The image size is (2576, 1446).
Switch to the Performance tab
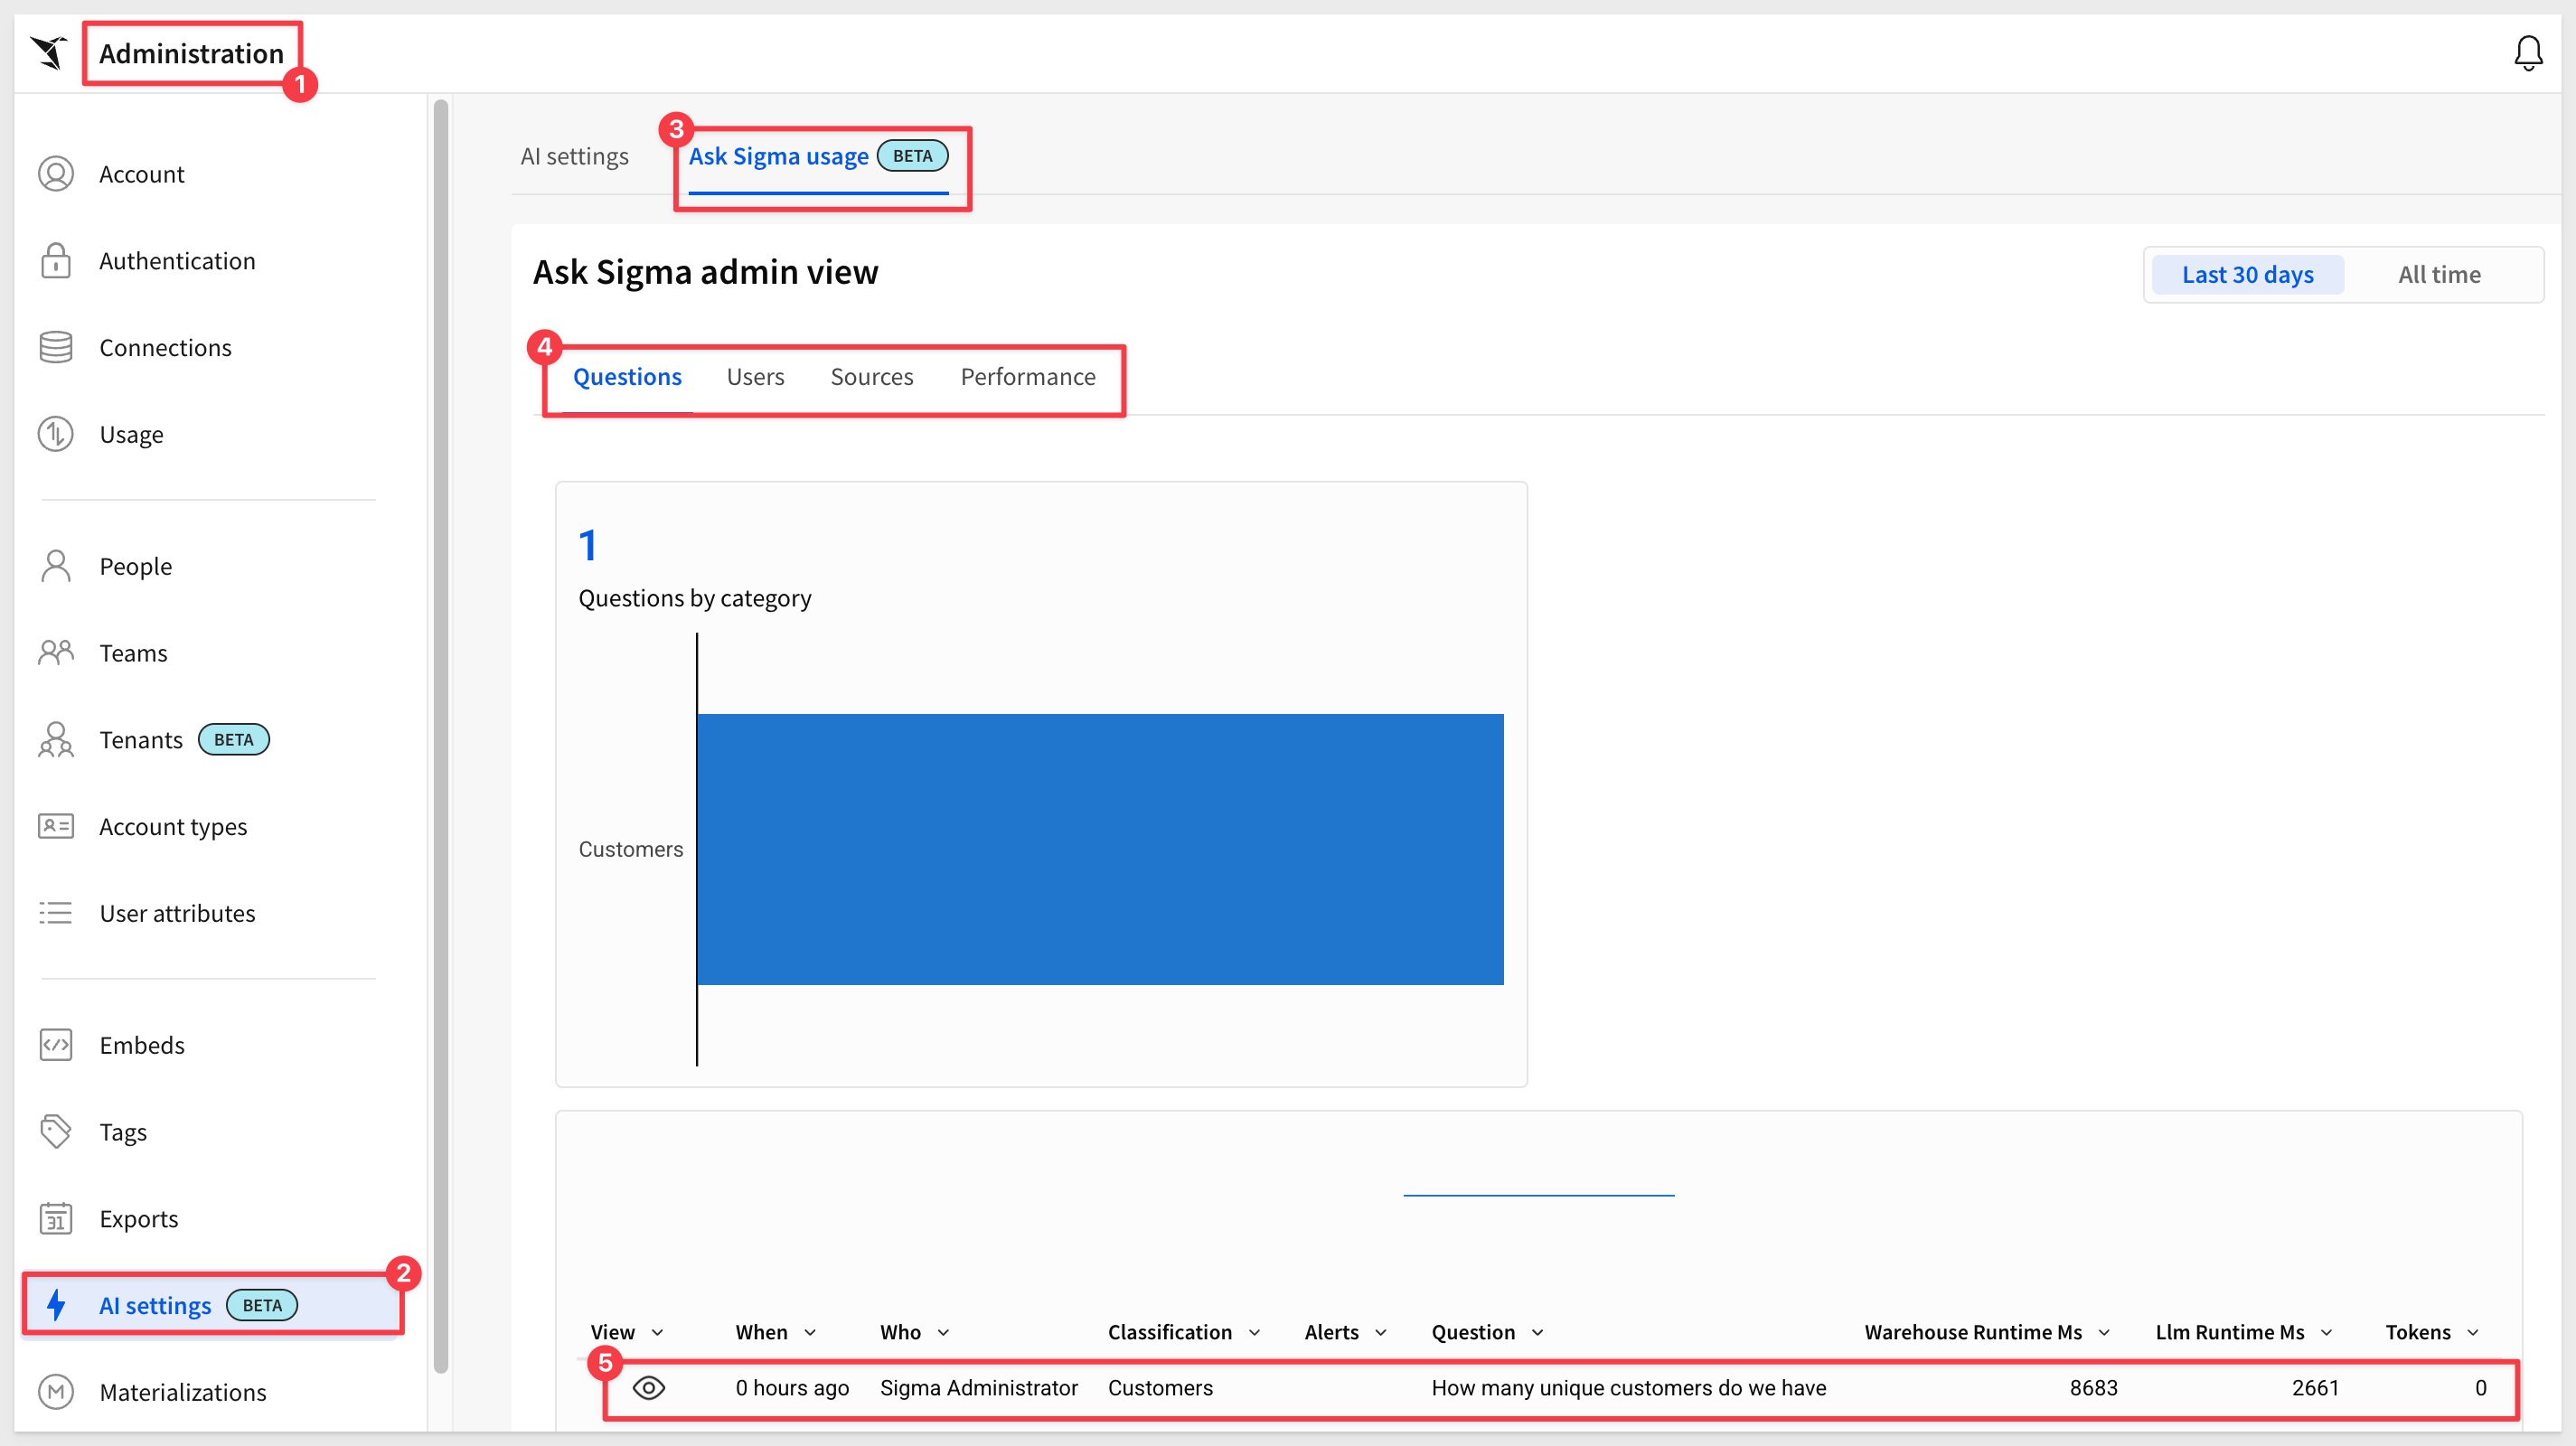pos(1028,377)
